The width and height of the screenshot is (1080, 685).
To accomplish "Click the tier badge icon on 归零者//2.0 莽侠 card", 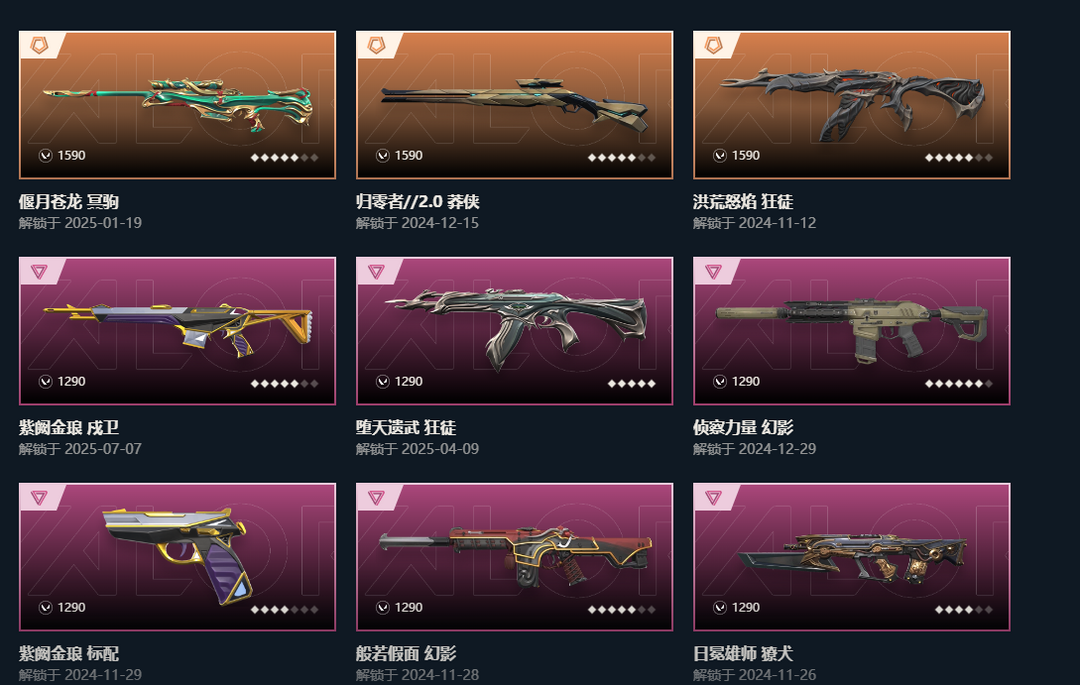I will (376, 45).
